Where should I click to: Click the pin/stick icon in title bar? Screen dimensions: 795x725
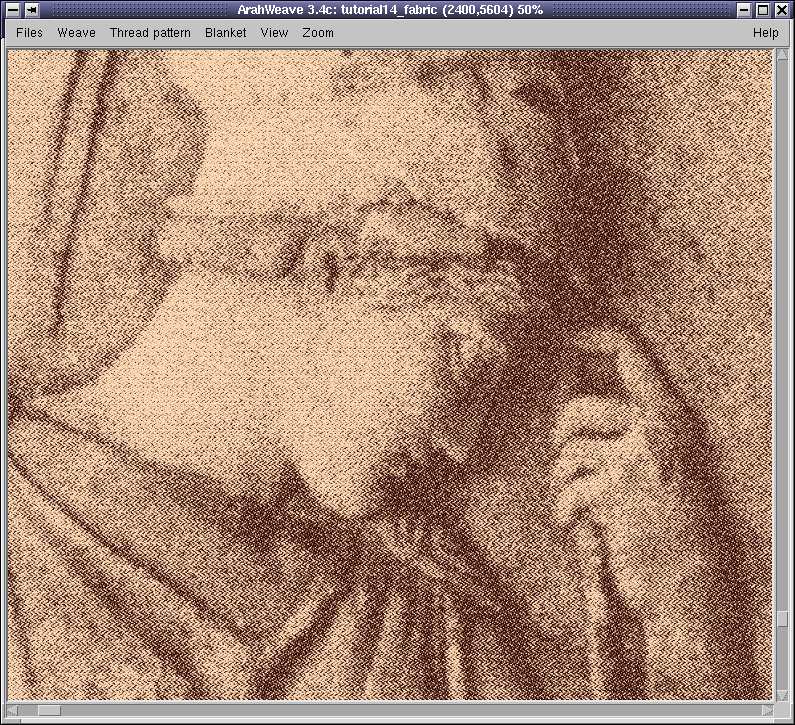tap(32, 10)
